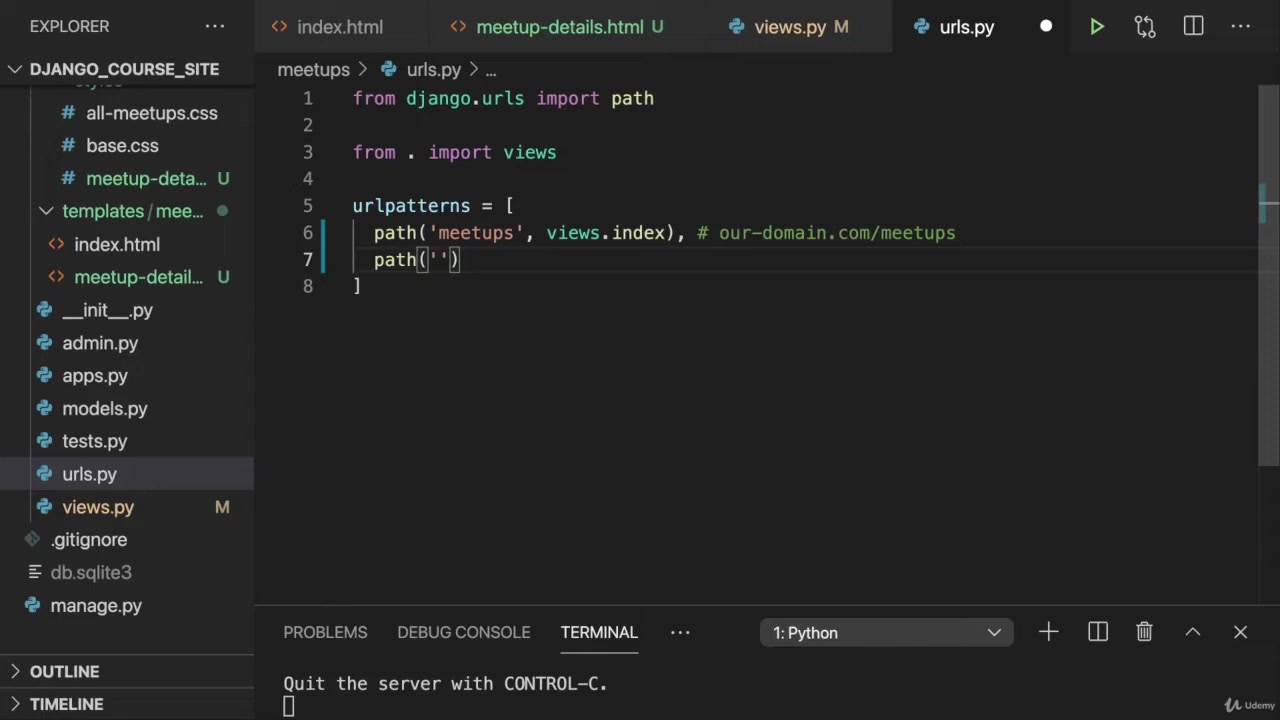Maximize terminal panel with up chevron
Screen dimensions: 1280x720
coord(1192,632)
